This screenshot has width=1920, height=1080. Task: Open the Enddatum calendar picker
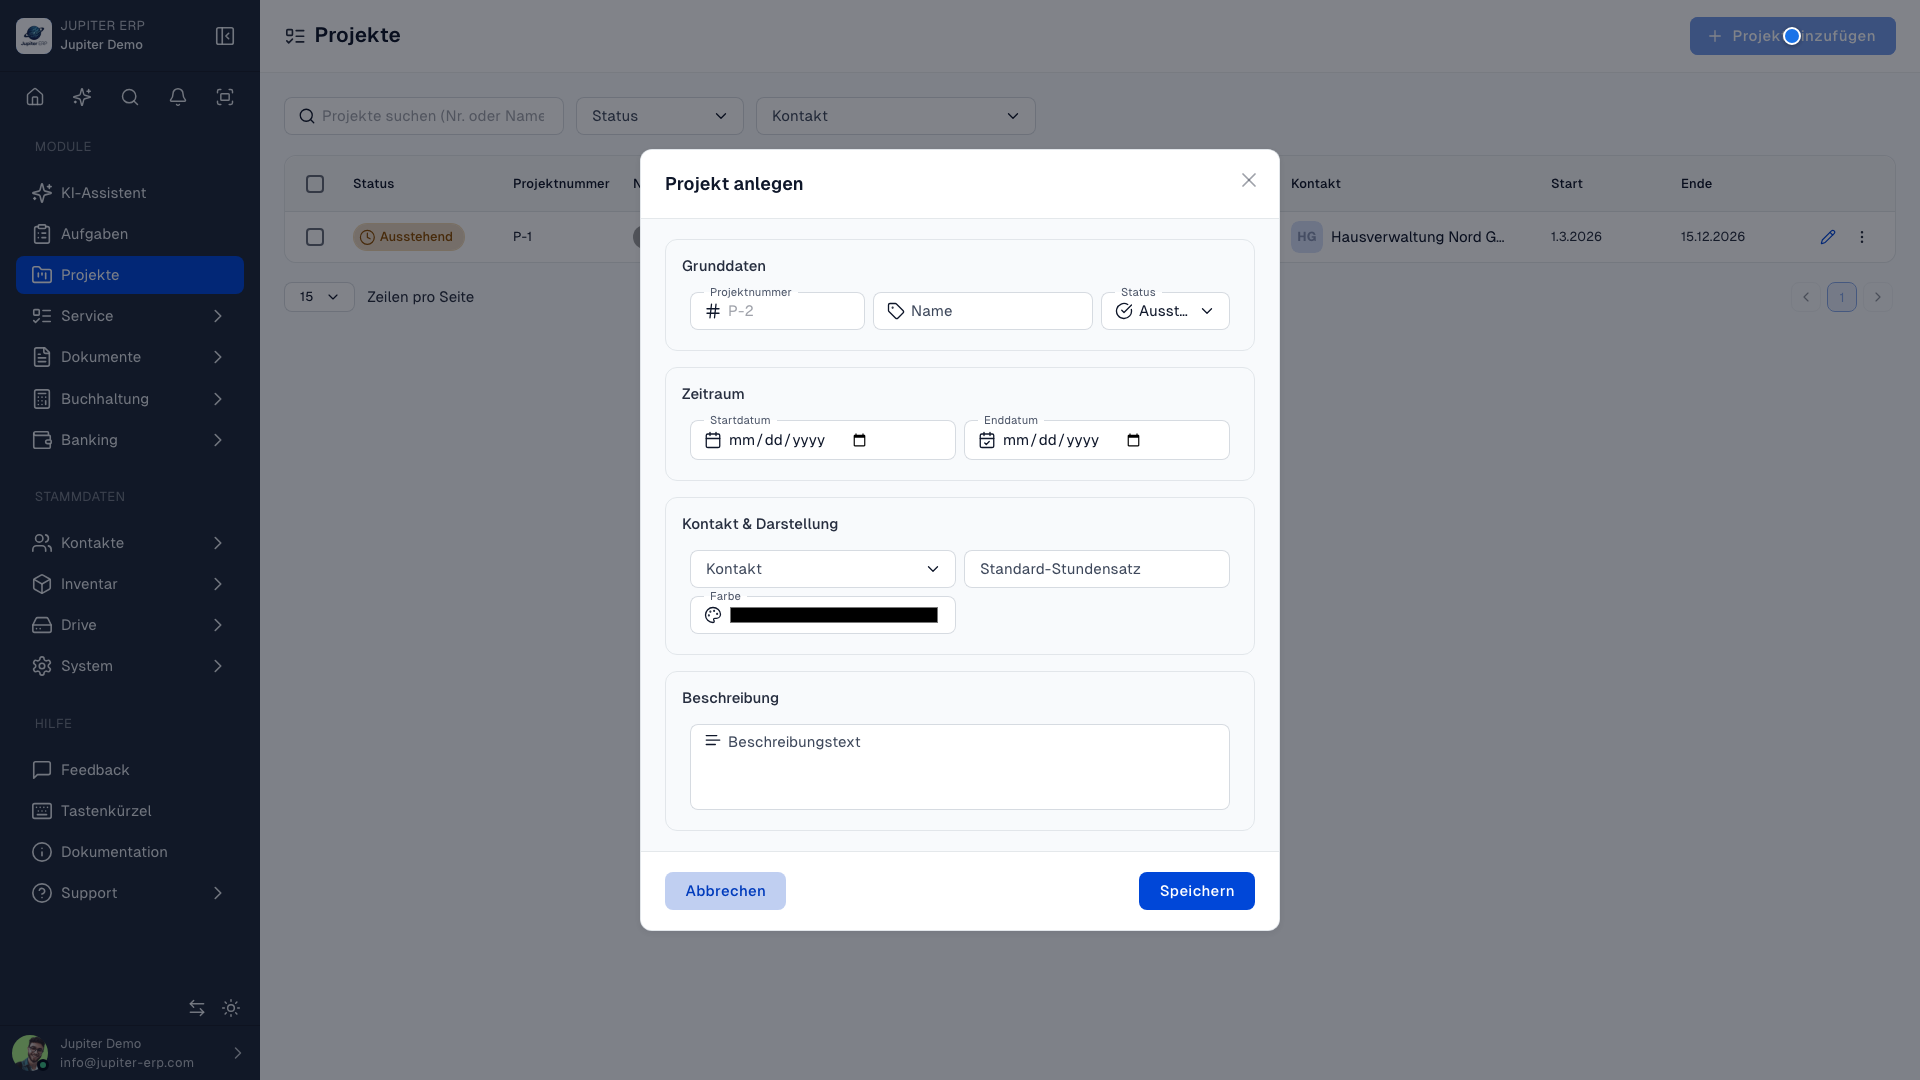[1133, 440]
